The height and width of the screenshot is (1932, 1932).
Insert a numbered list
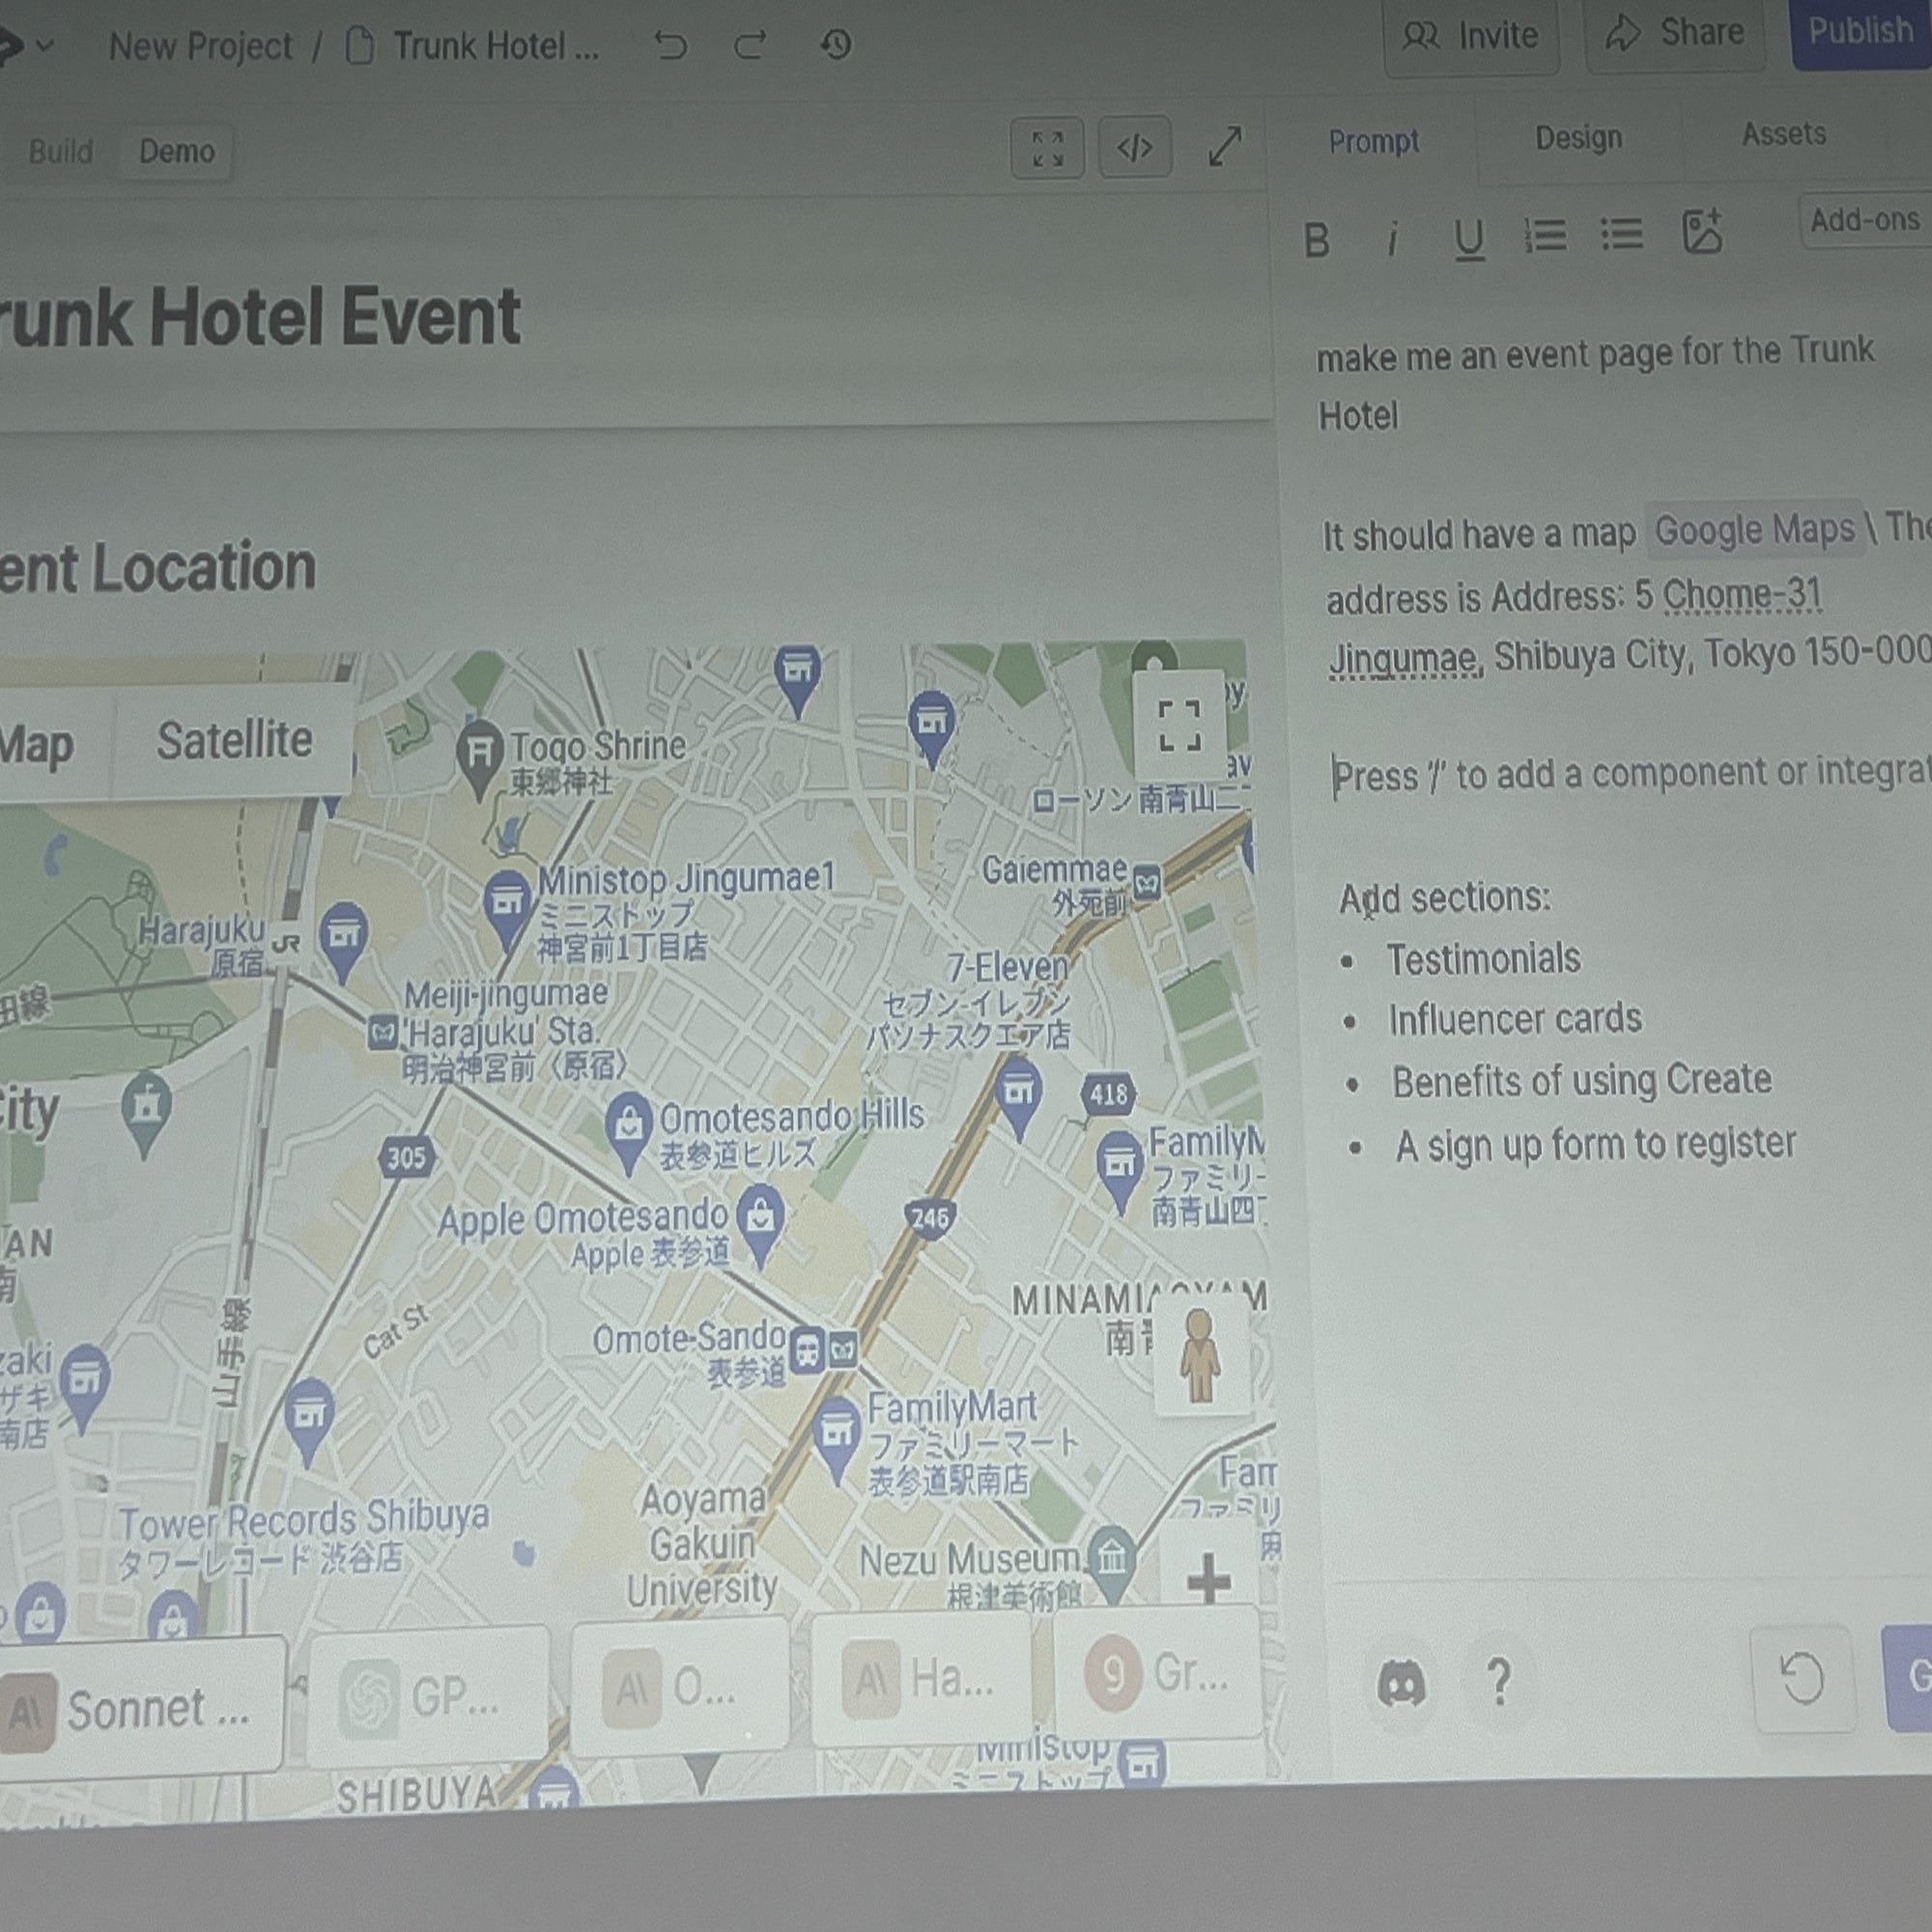[1545, 236]
